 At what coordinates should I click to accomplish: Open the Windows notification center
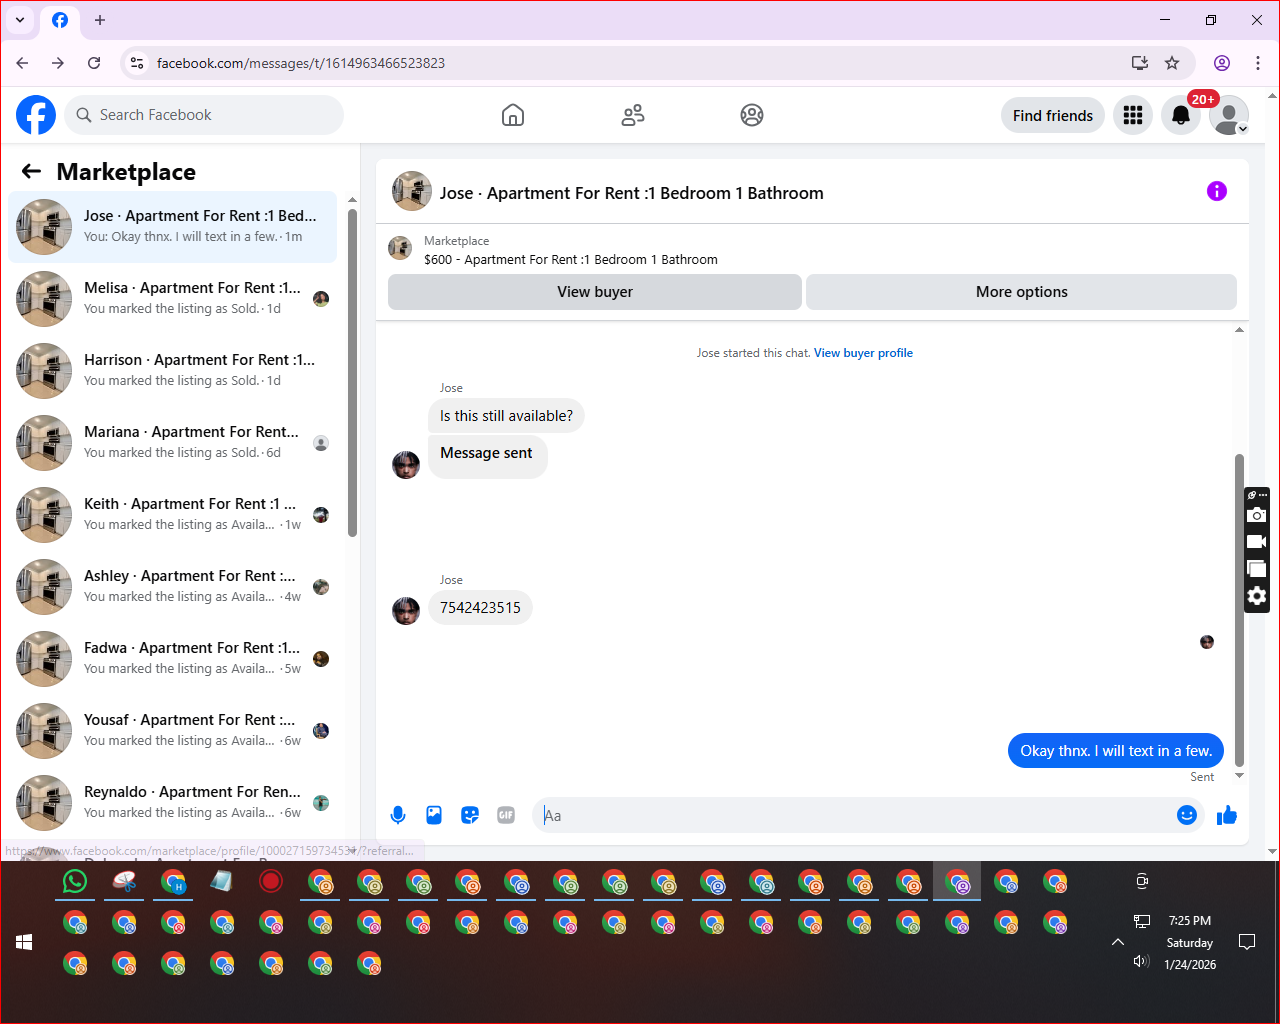tap(1247, 942)
